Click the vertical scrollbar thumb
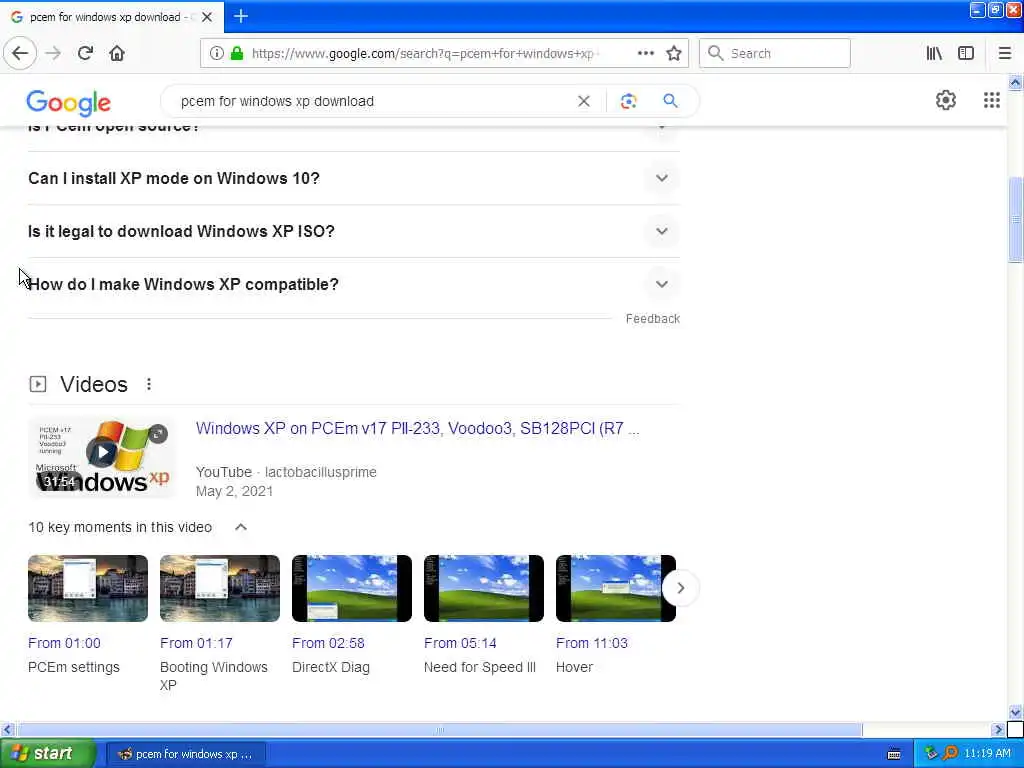Image resolution: width=1024 pixels, height=768 pixels. click(x=1015, y=219)
